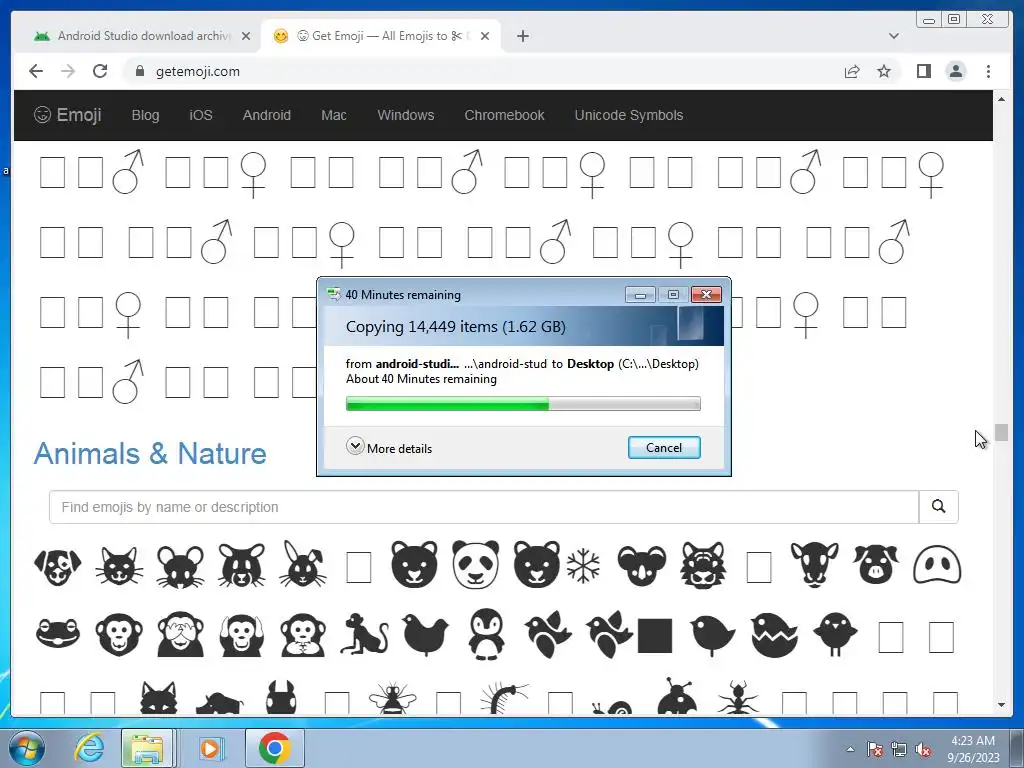Click the ladybug emoji
Screen dimensions: 1024x768
click(x=677, y=697)
